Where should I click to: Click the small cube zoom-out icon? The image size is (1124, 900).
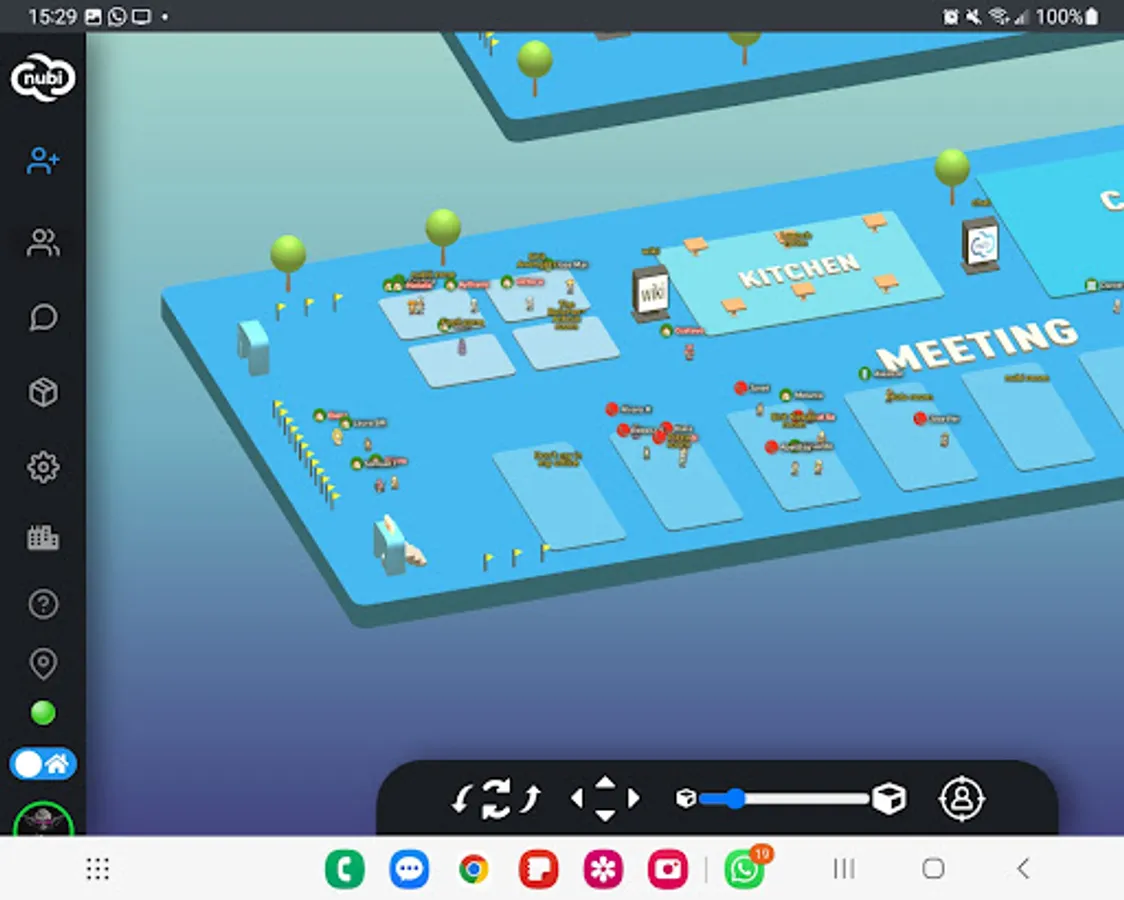(x=686, y=798)
